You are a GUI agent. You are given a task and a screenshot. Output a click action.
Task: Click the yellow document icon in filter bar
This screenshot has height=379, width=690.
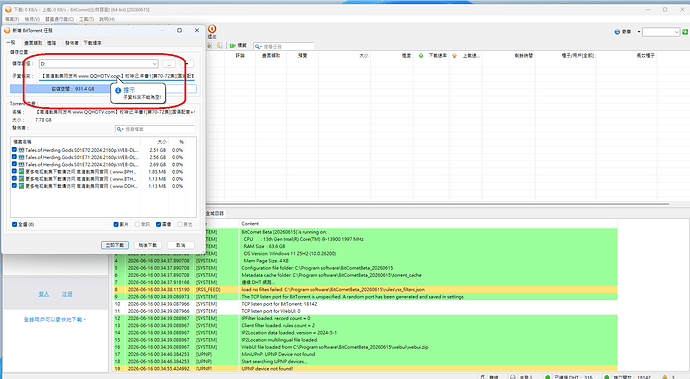(220, 45)
